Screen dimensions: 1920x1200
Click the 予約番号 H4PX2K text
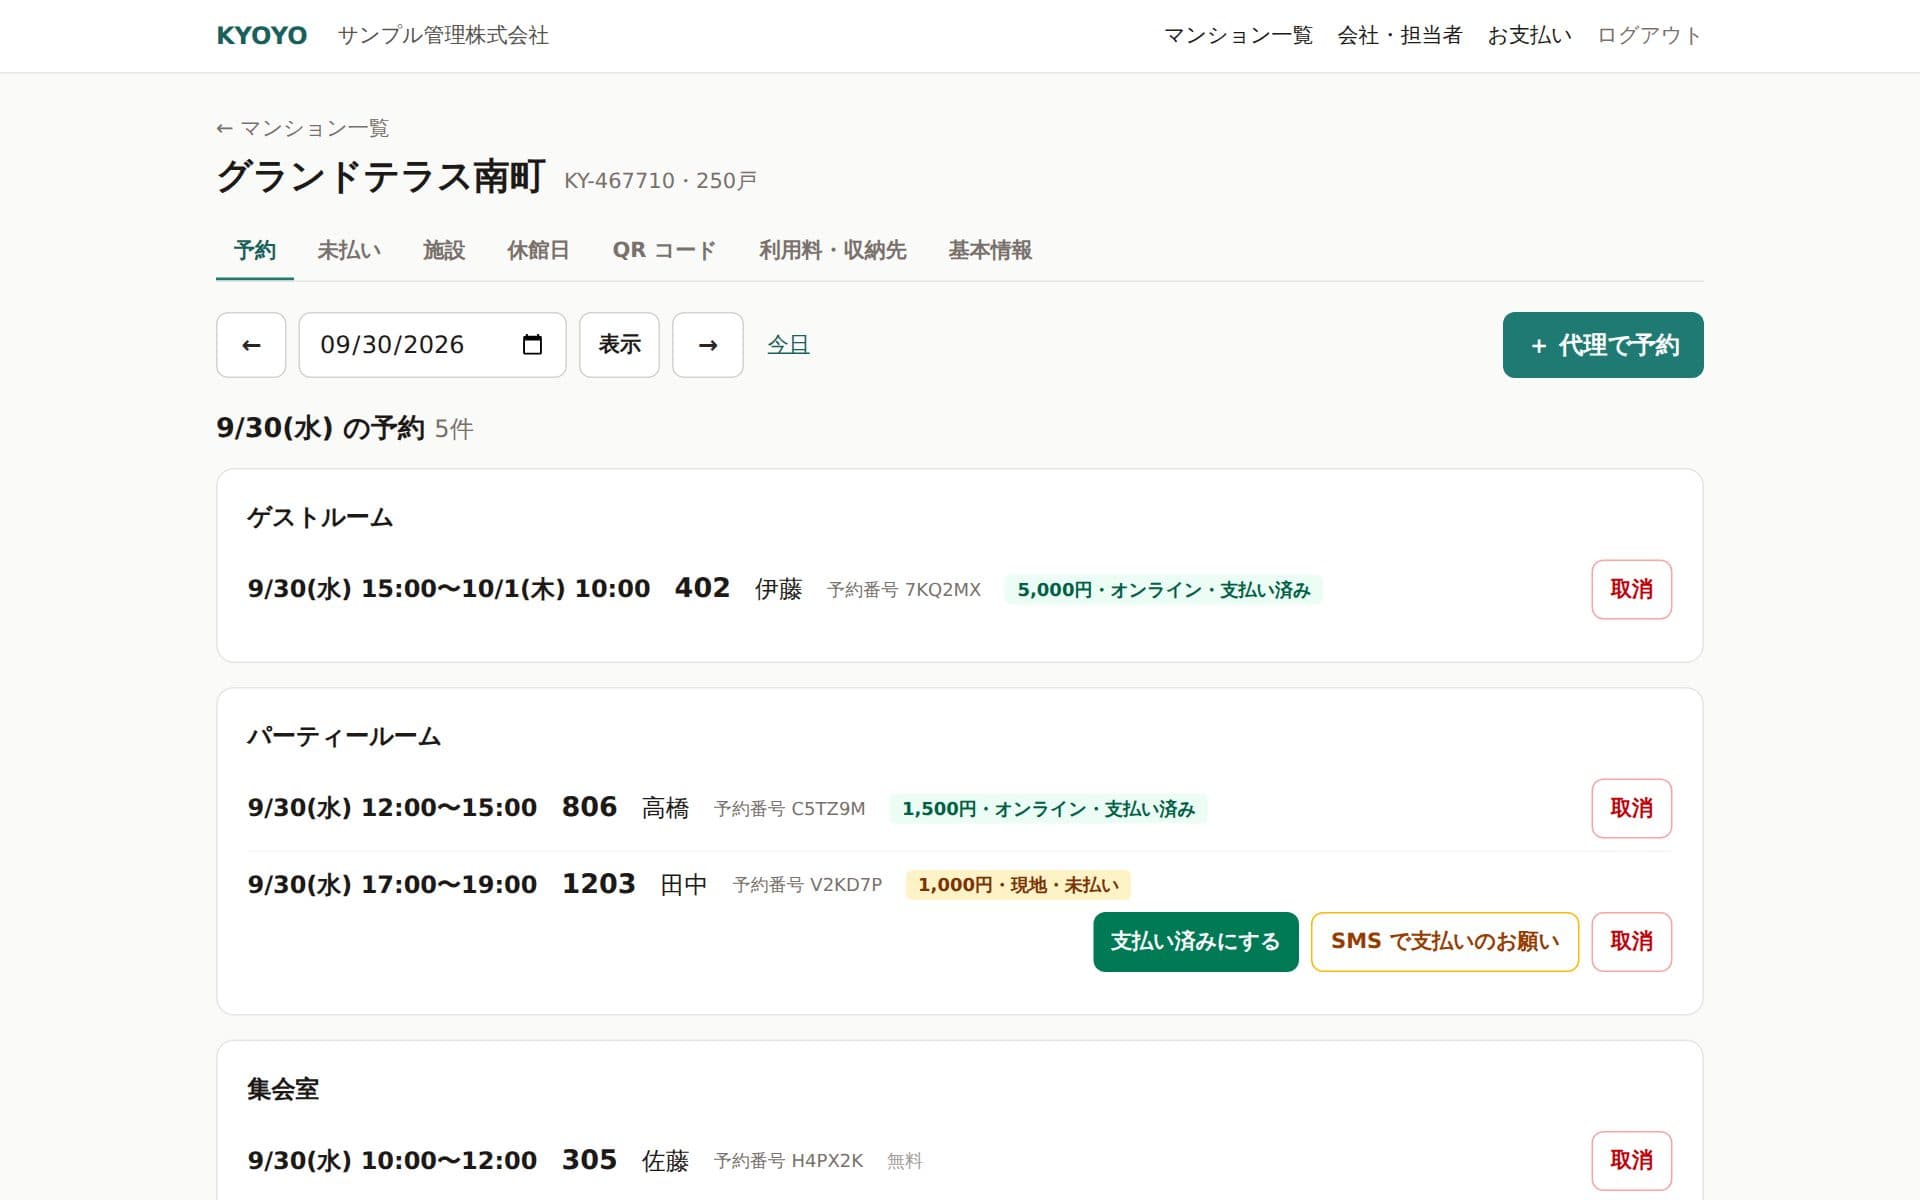(788, 1161)
